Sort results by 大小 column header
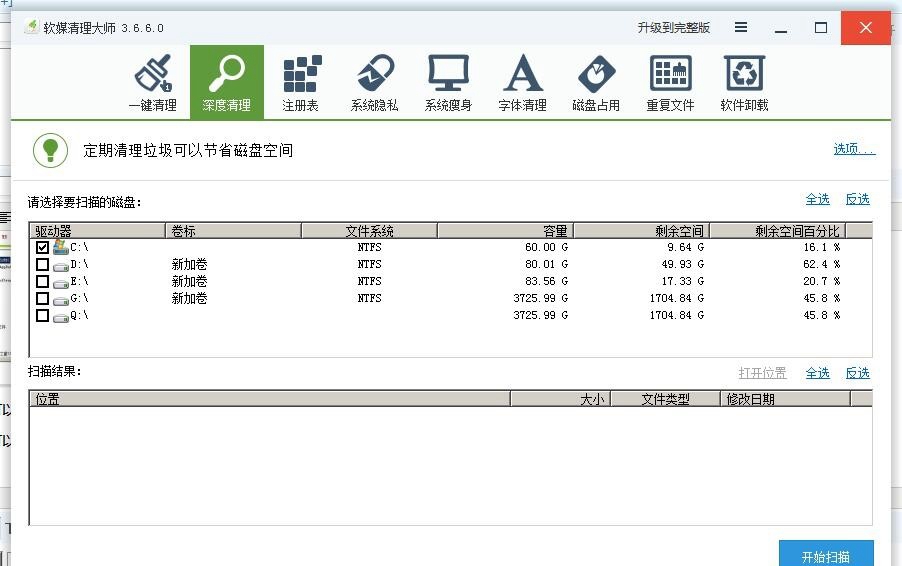902x566 pixels. (x=560, y=399)
